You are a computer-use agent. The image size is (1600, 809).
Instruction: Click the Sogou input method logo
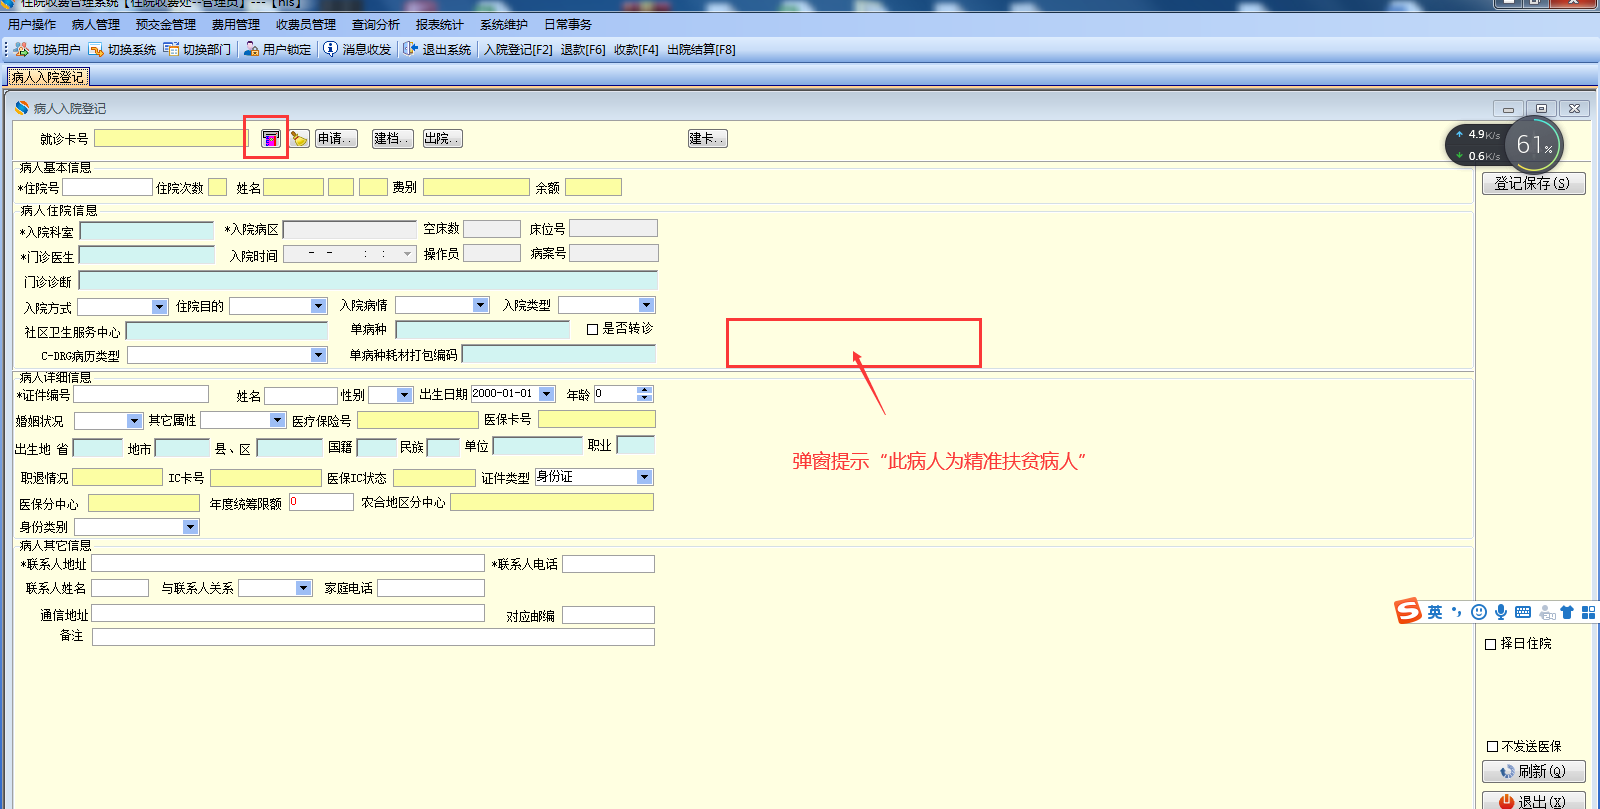[x=1408, y=611]
